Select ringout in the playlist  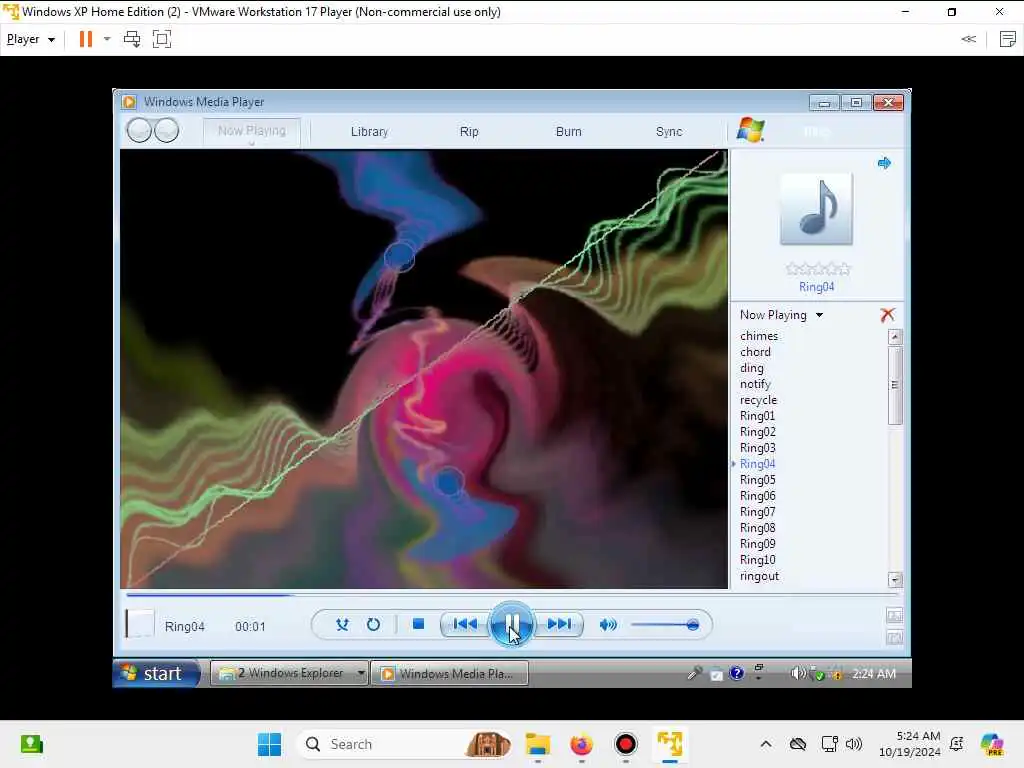tap(760, 576)
